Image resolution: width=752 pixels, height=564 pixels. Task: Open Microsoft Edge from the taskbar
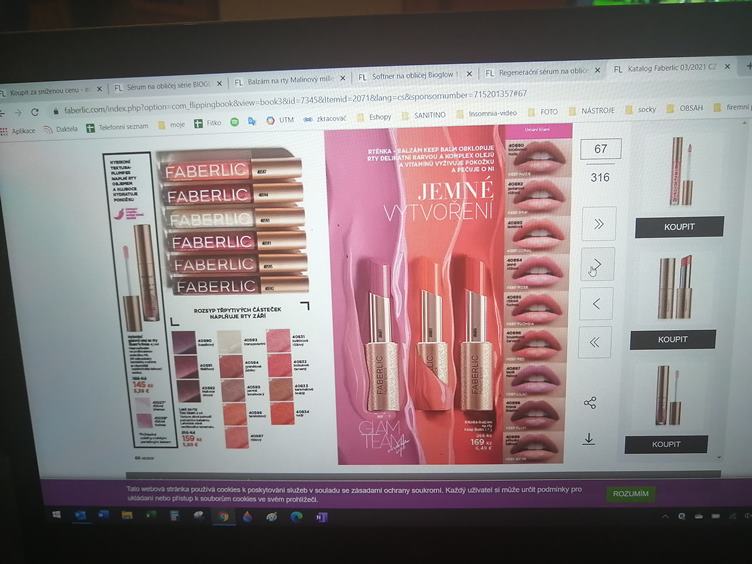pos(296,517)
